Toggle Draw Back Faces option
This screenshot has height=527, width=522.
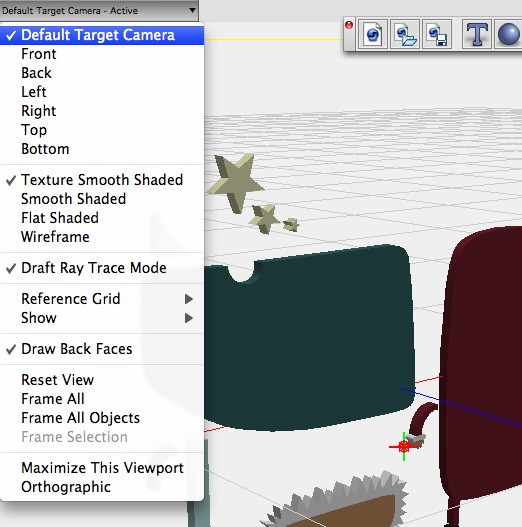click(102, 349)
